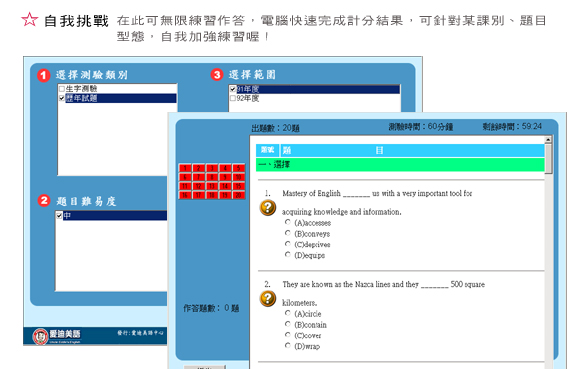Jump to question 13 in red number grid

click(x=212, y=186)
